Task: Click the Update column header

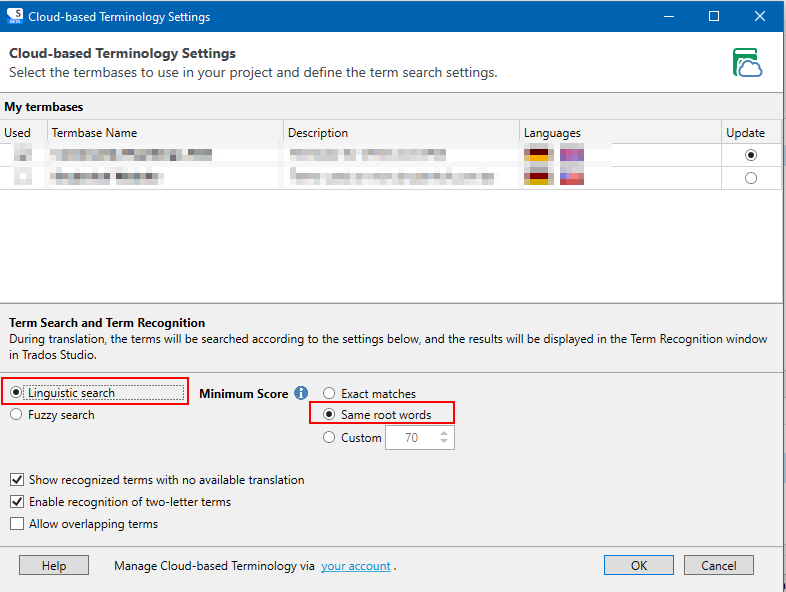Action: (751, 133)
